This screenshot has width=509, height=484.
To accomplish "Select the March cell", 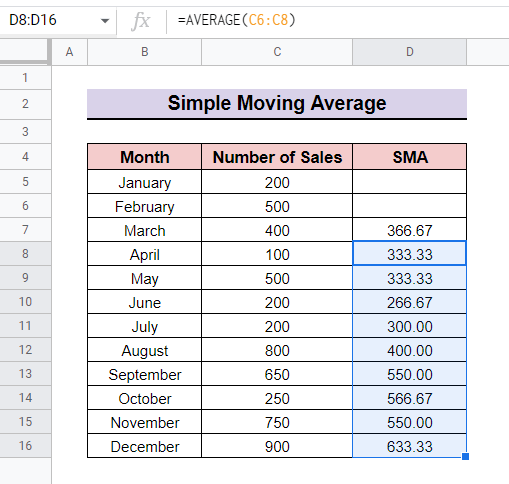I will click(144, 230).
